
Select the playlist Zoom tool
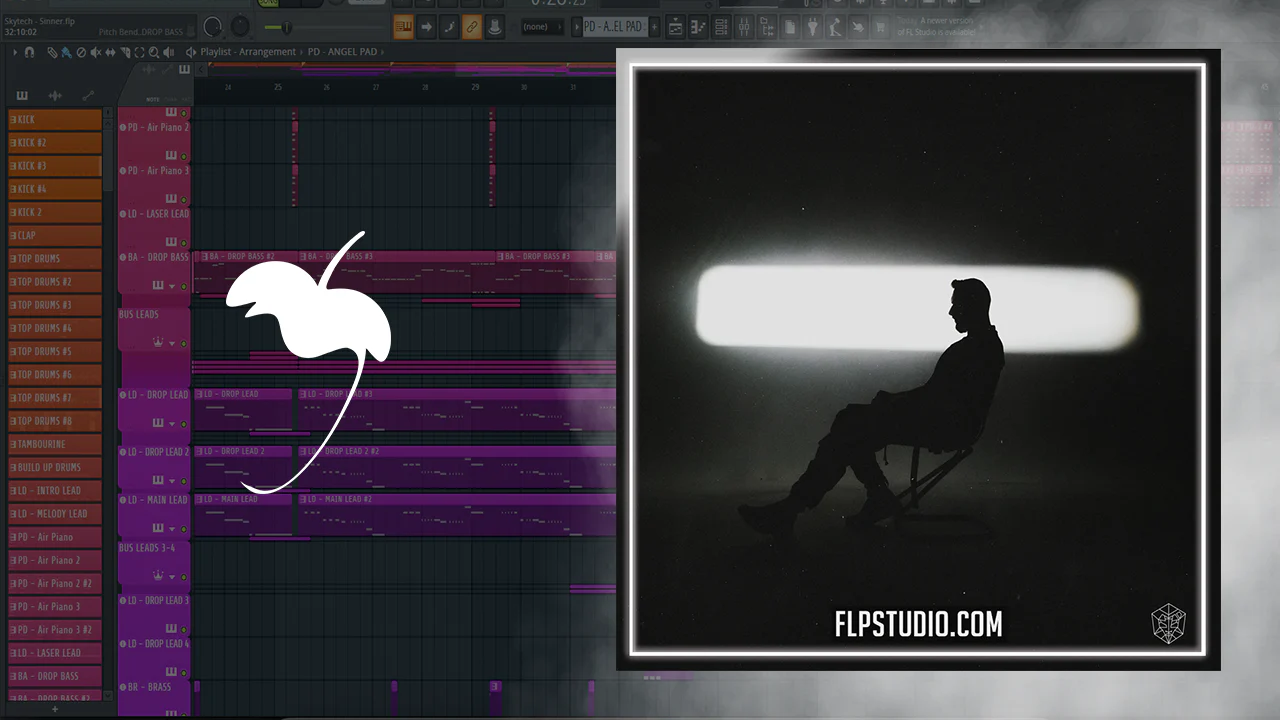pos(156,52)
